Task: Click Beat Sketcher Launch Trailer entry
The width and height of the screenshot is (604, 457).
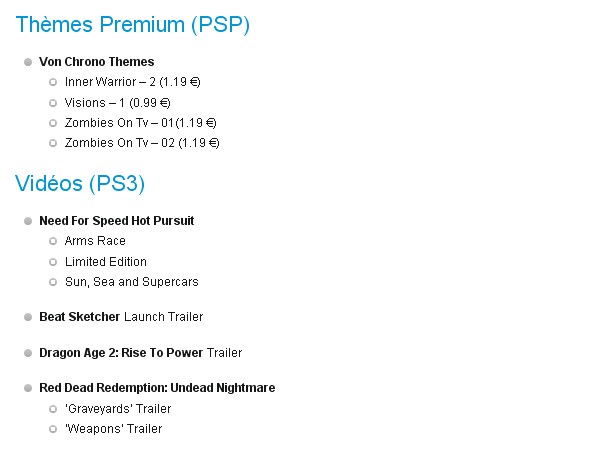Action: pos(121,317)
